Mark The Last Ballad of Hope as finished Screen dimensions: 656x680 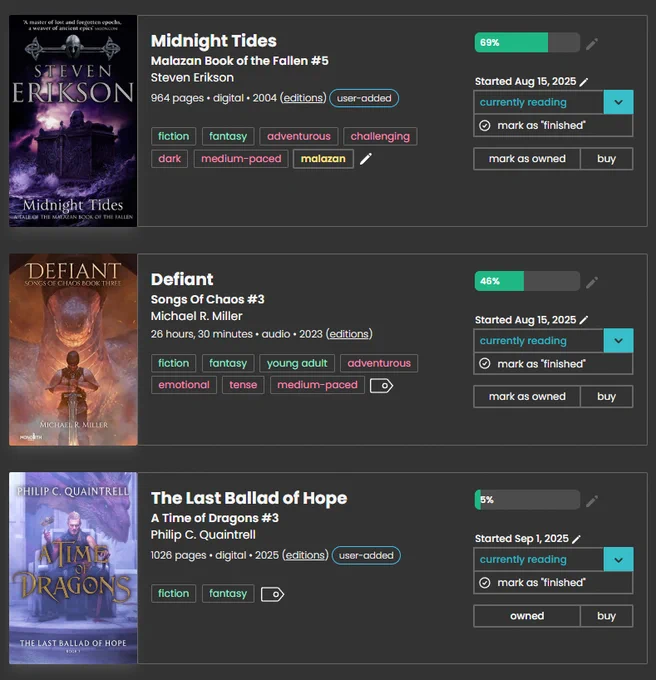553,582
